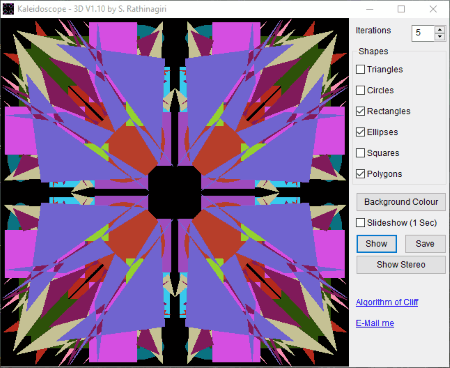Maximize the Kaleidoscope window
Viewport: 450px width, 368px height.
tap(401, 9)
